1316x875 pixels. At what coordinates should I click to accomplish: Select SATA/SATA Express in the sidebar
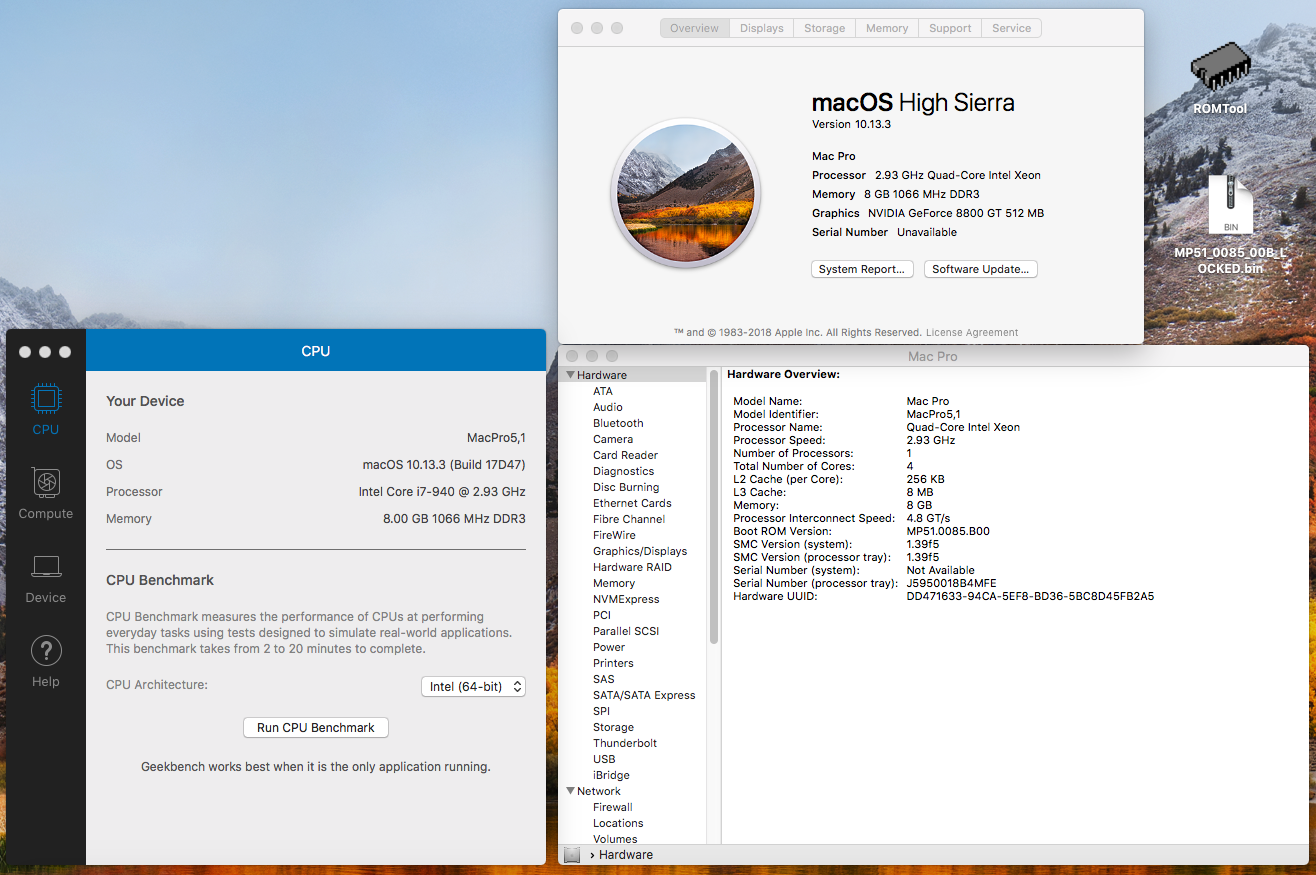[644, 695]
